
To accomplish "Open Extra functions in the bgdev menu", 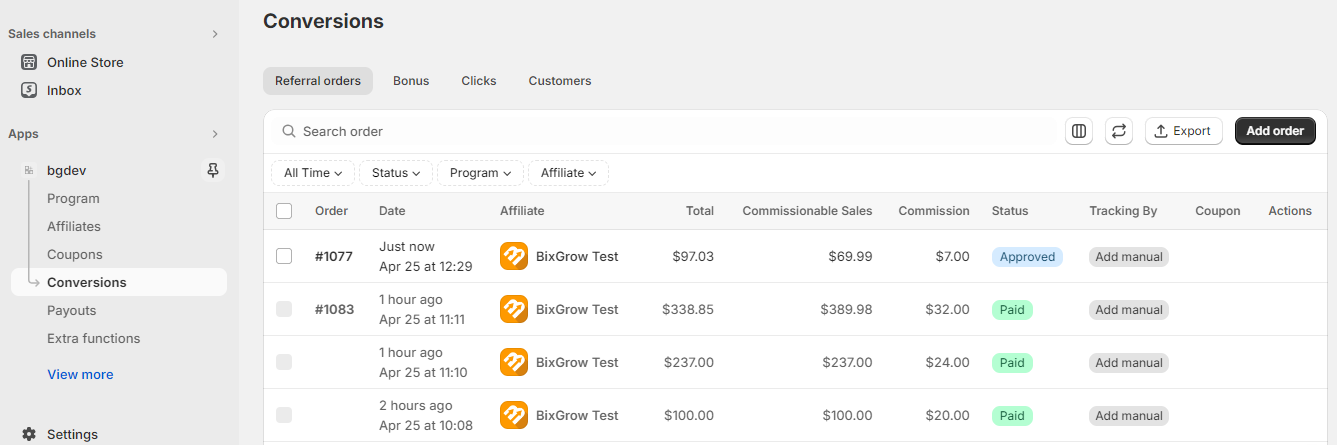I will pos(94,338).
